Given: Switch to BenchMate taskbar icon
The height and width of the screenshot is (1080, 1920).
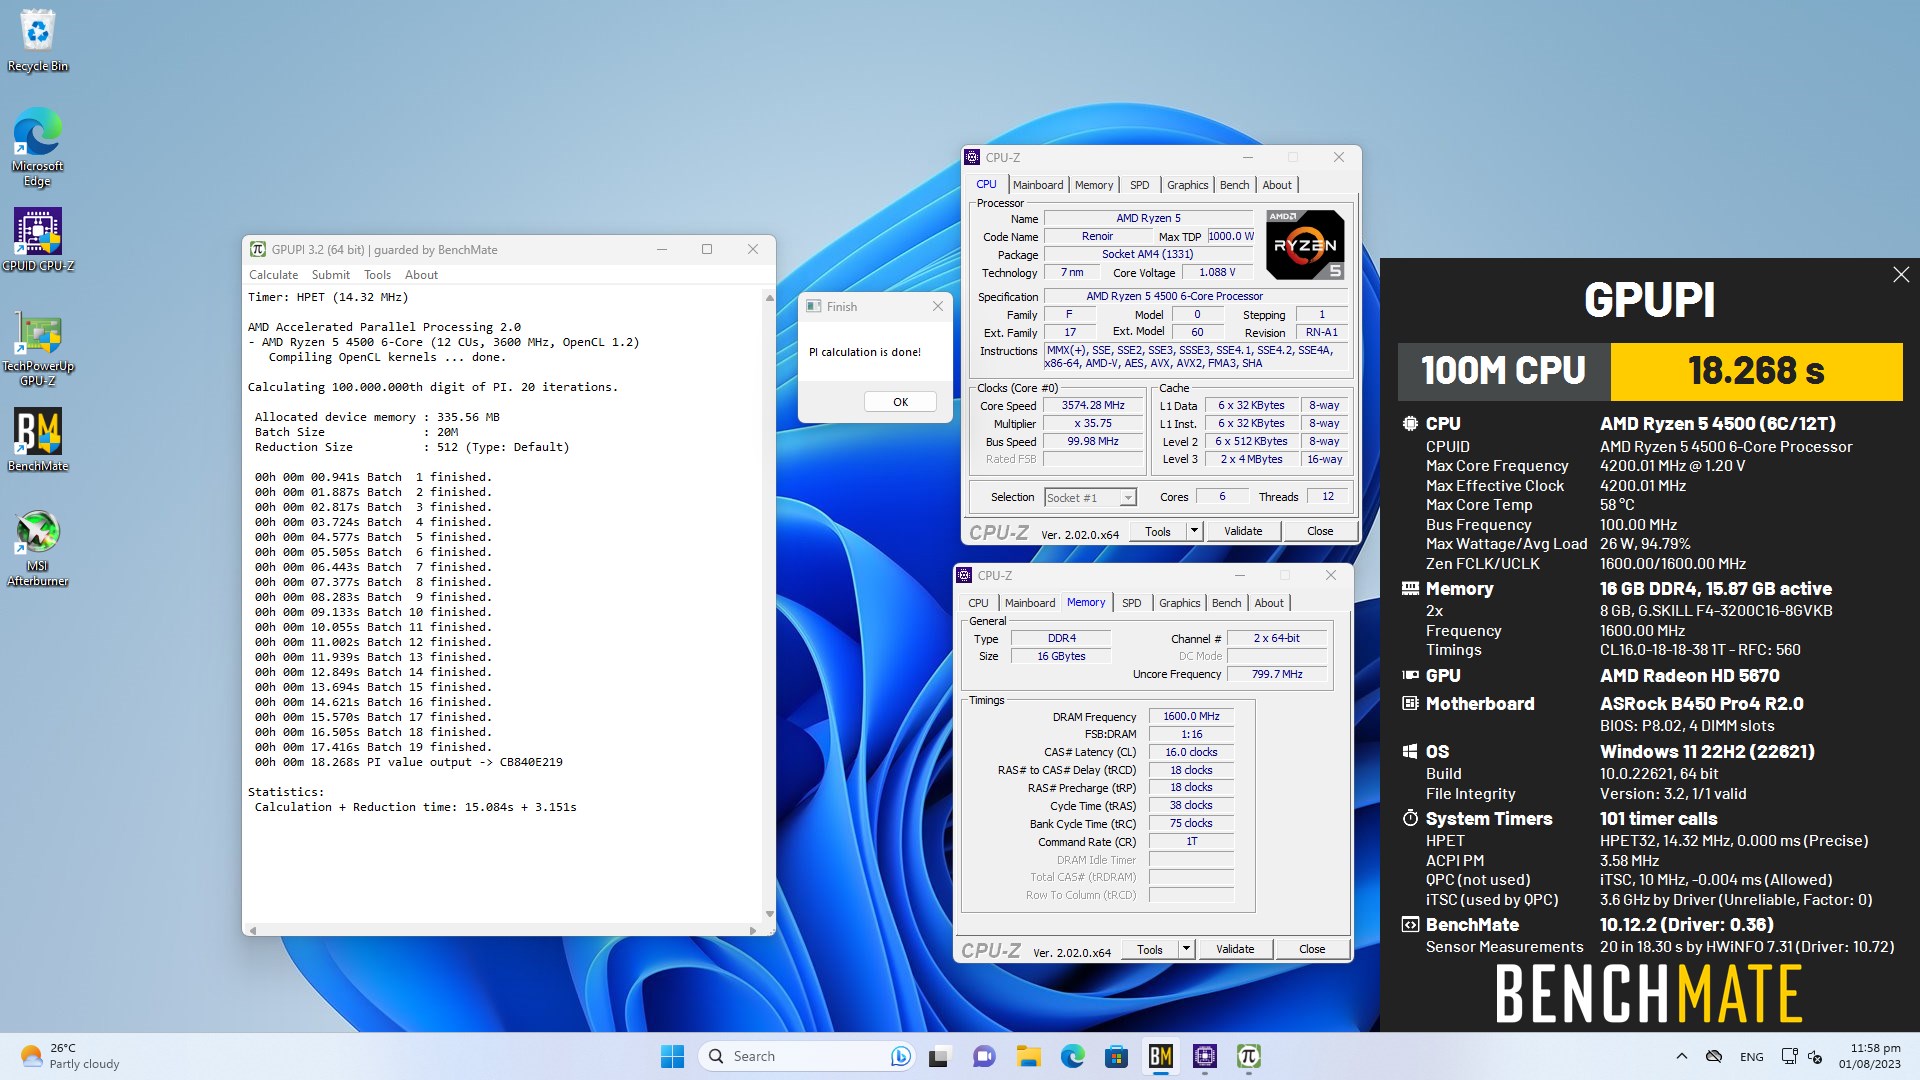Looking at the screenshot, I should (1160, 1056).
